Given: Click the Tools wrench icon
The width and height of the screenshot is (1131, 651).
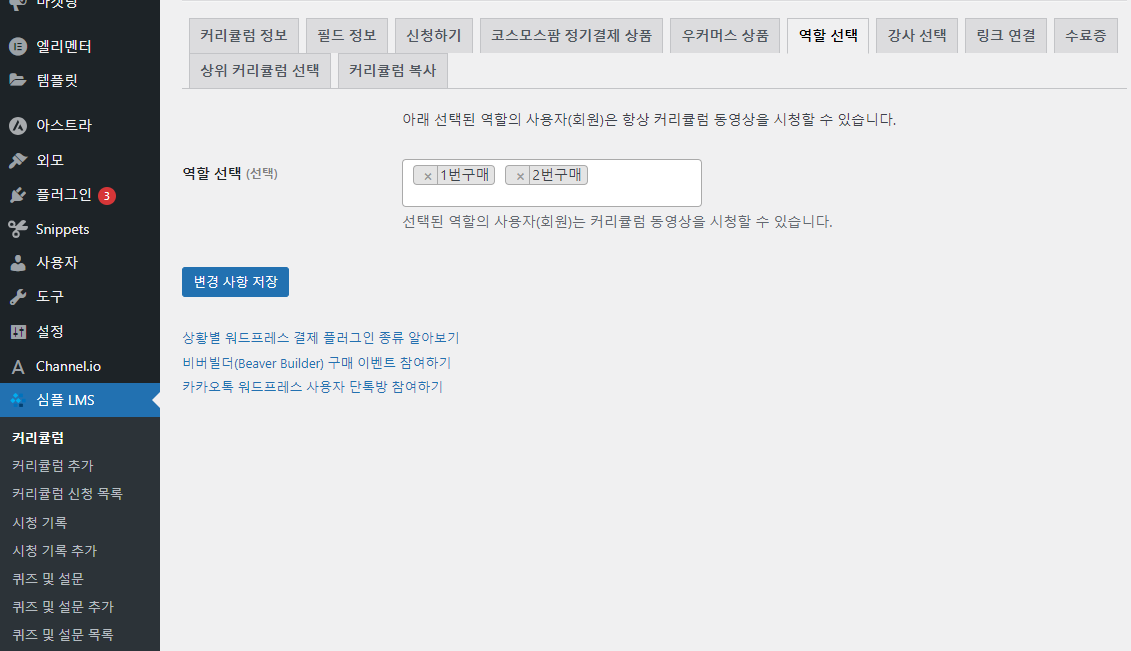Looking at the screenshot, I should 18,296.
